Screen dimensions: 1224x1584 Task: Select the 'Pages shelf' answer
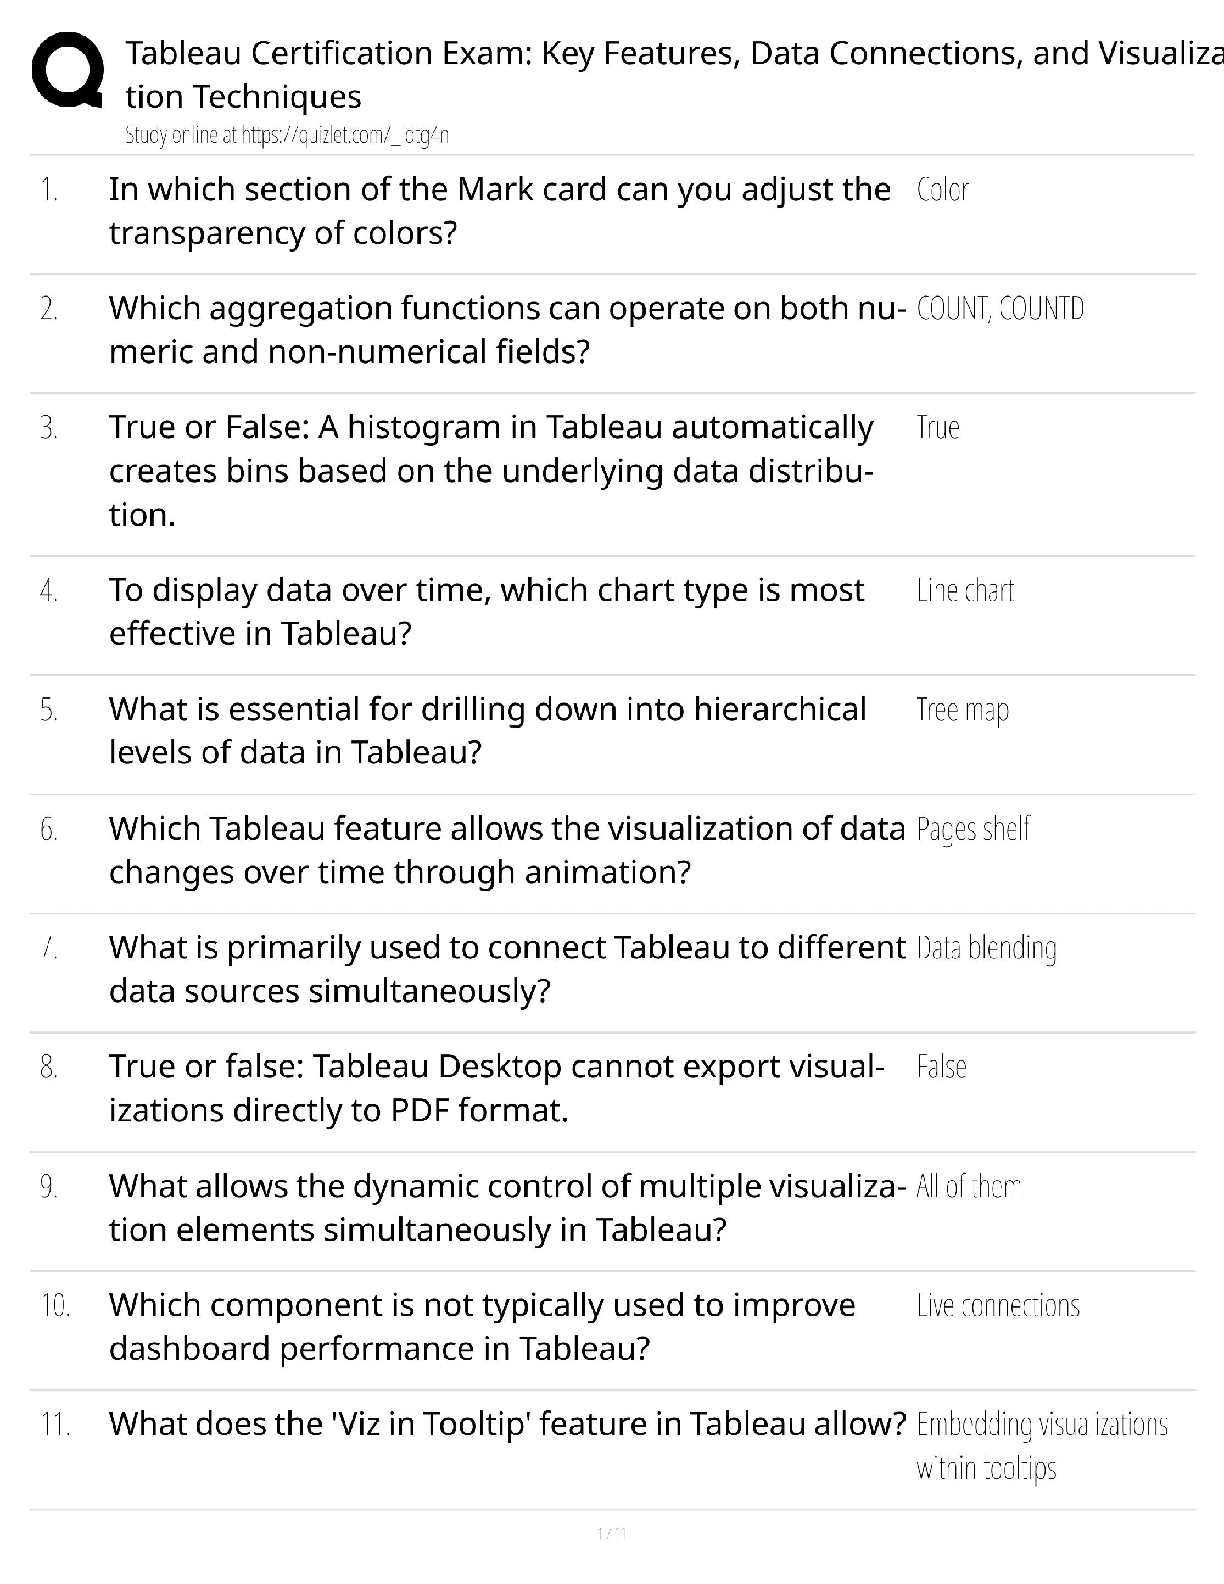click(x=973, y=829)
